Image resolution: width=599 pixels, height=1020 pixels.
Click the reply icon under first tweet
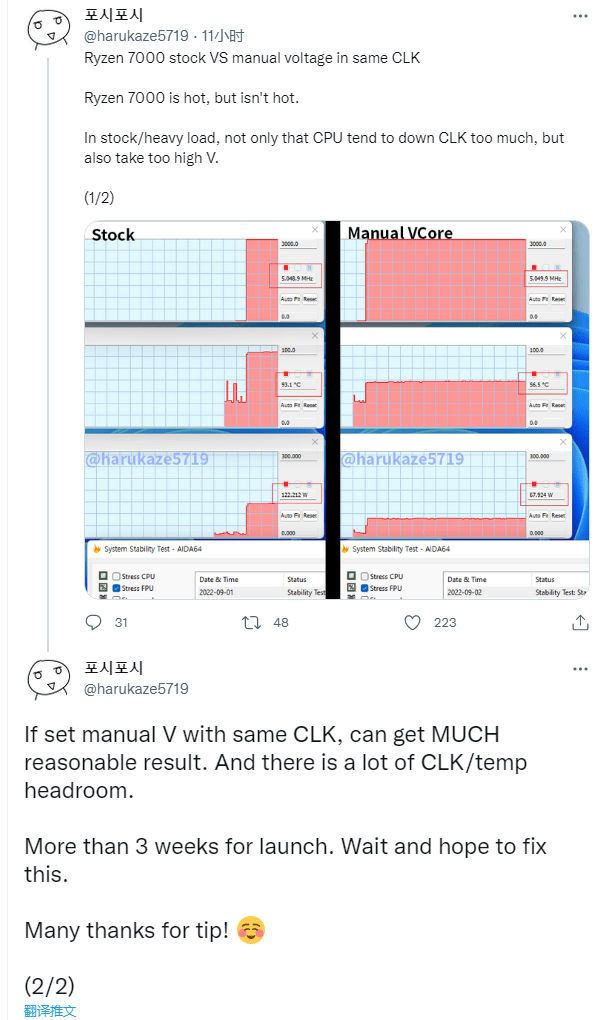94,623
